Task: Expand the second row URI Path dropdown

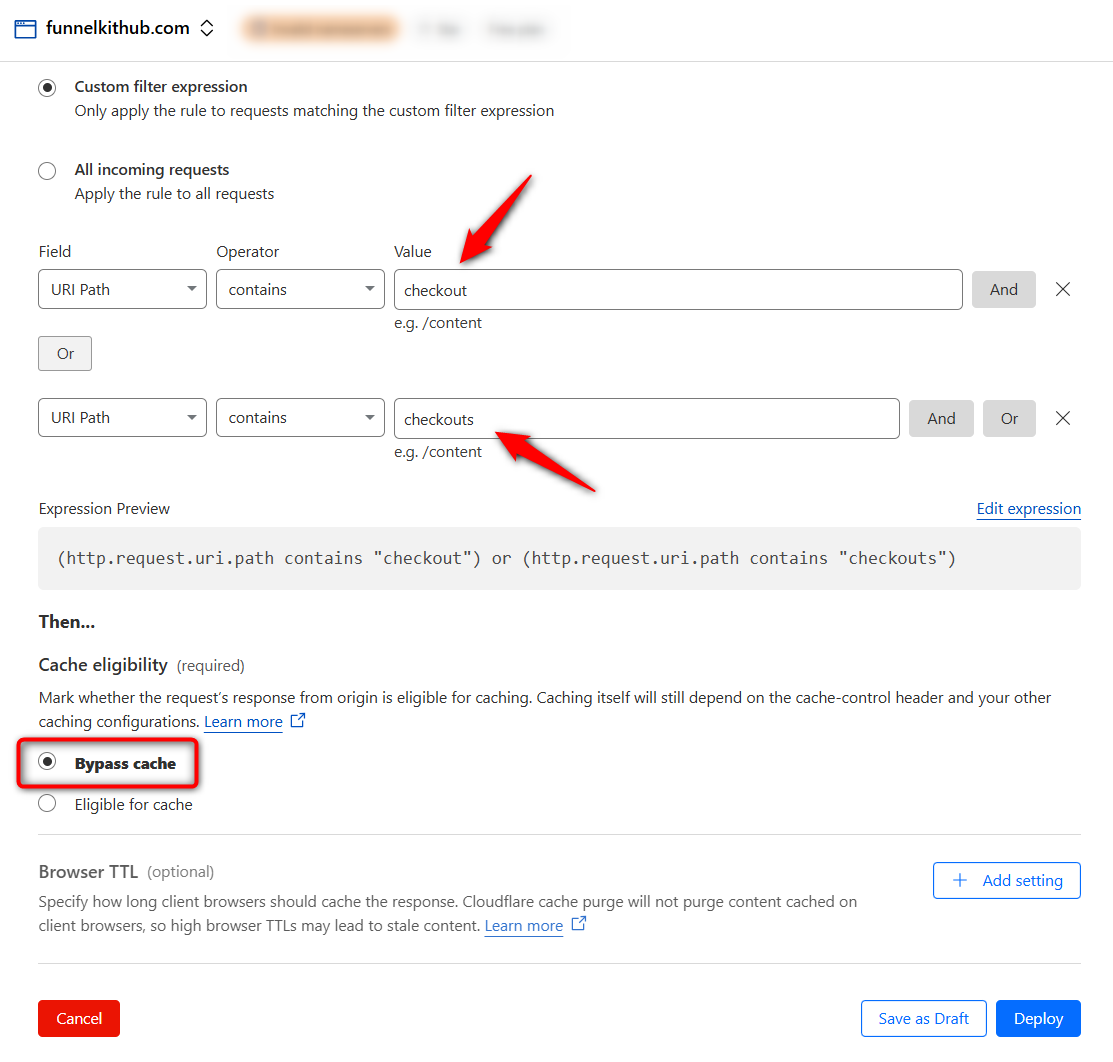Action: click(x=122, y=418)
